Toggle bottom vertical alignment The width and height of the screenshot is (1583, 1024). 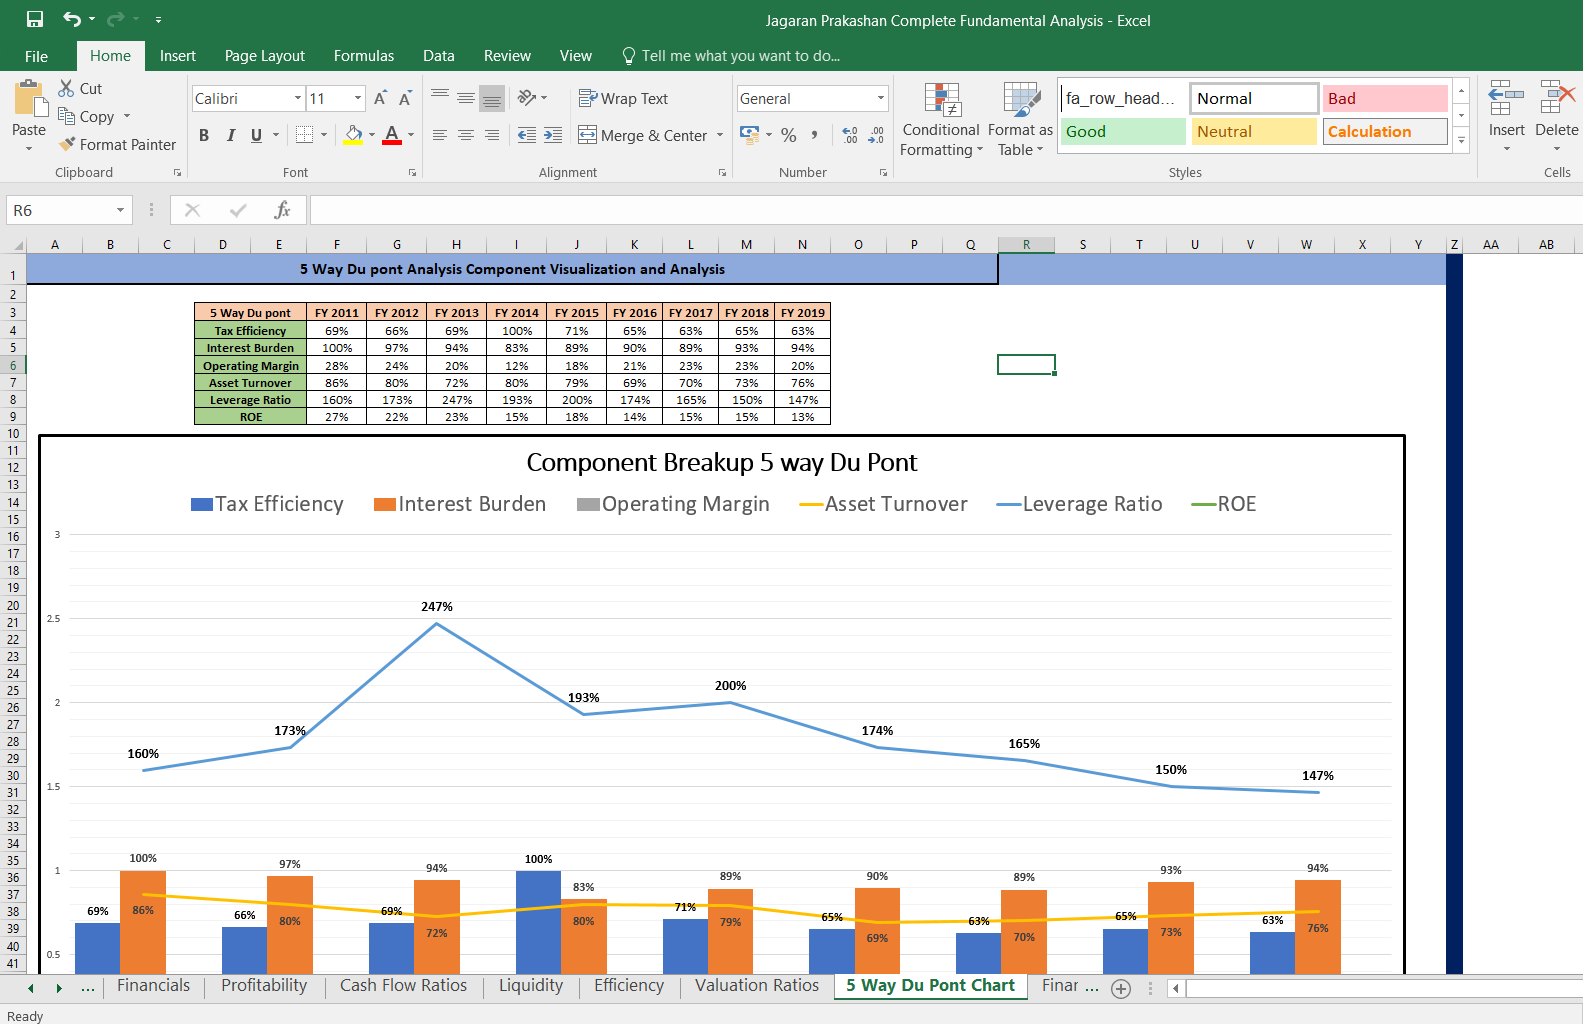[x=492, y=98]
